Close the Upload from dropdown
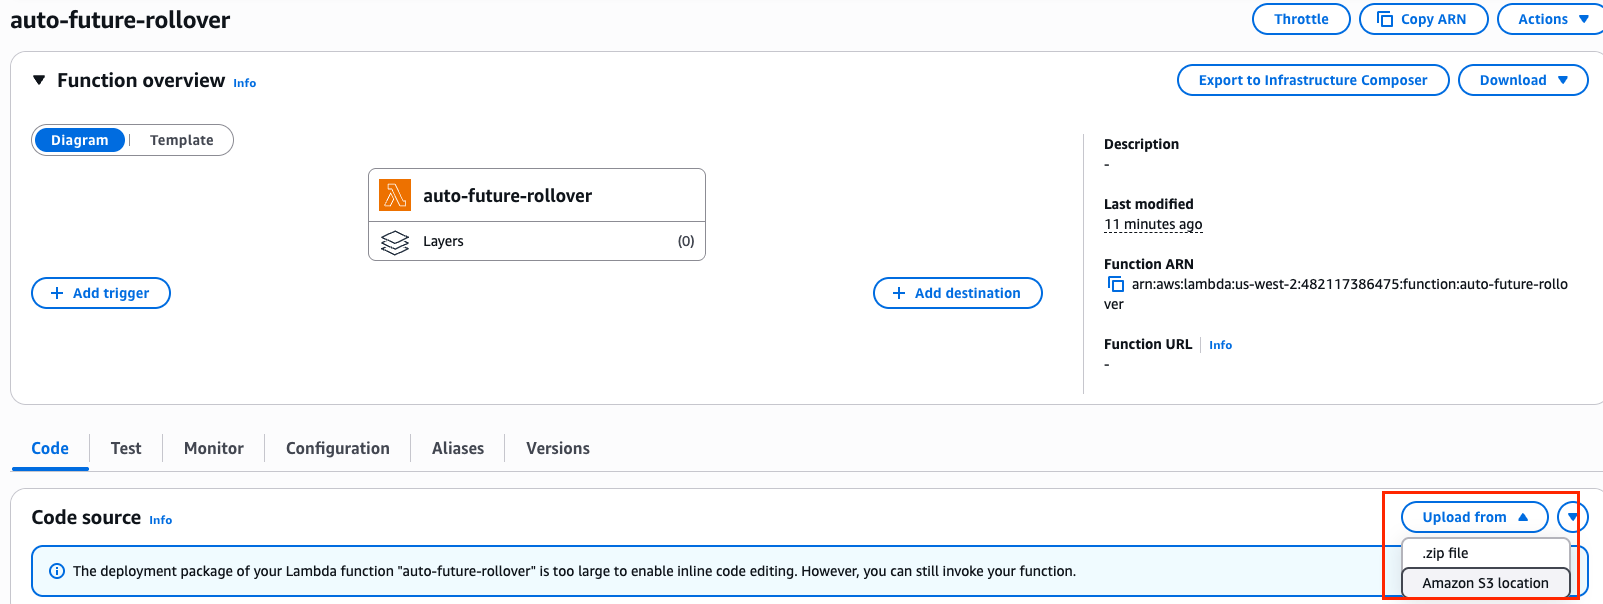 [1474, 517]
